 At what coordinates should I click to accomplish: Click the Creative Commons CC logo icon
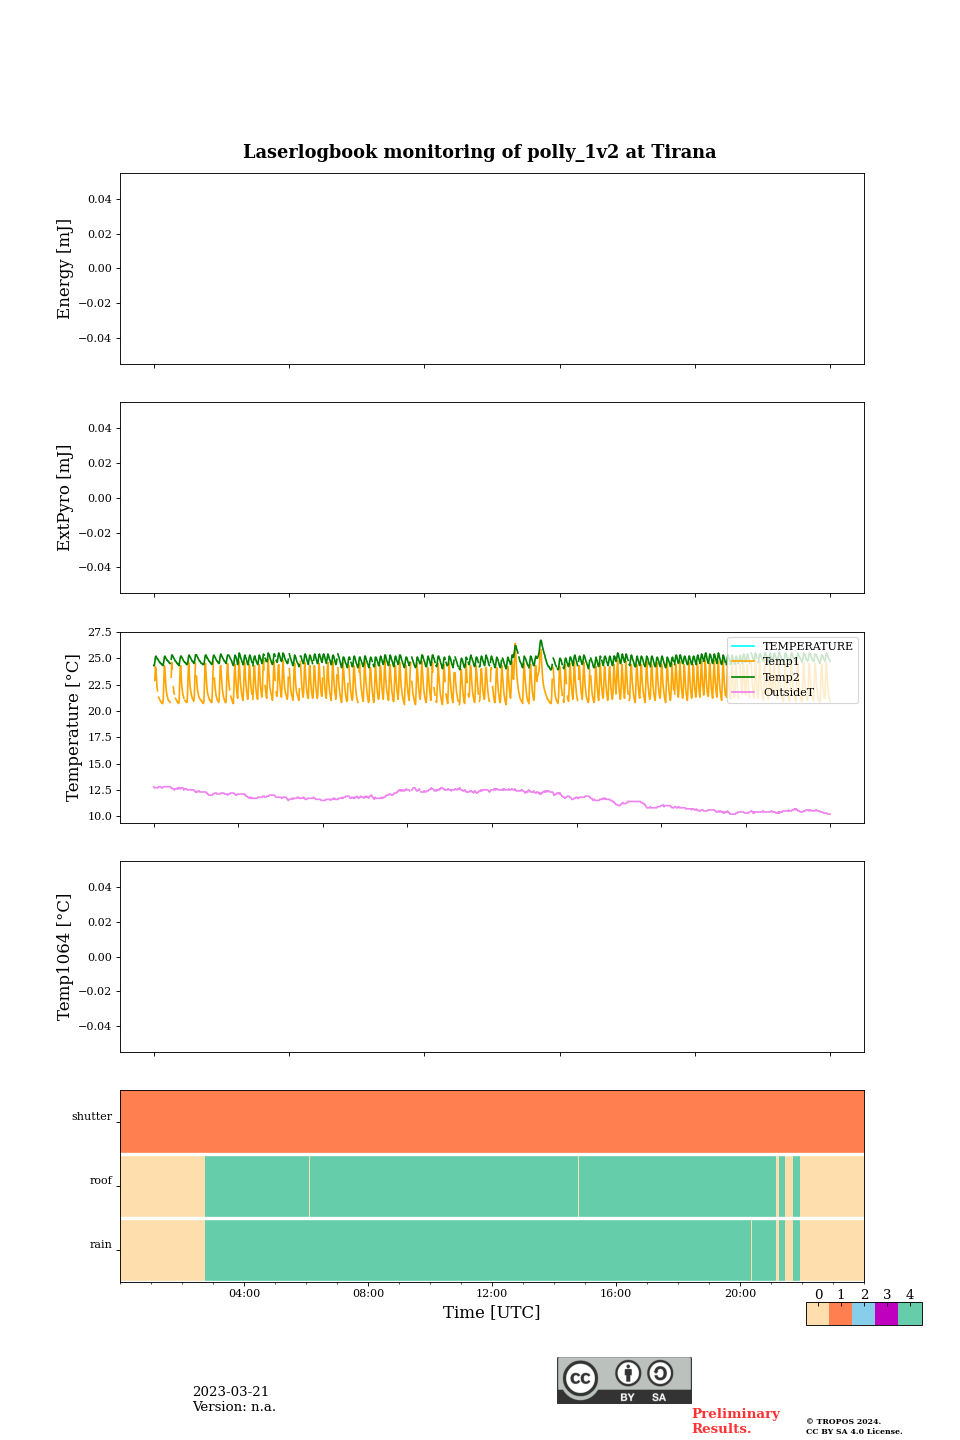pyautogui.click(x=580, y=1378)
